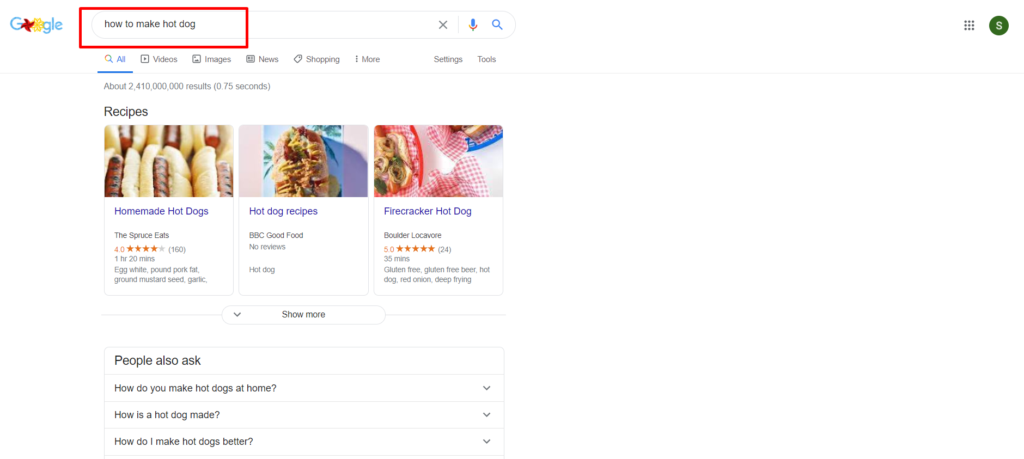This screenshot has width=1024, height=459.
Task: Open the News results tab
Action: (262, 59)
